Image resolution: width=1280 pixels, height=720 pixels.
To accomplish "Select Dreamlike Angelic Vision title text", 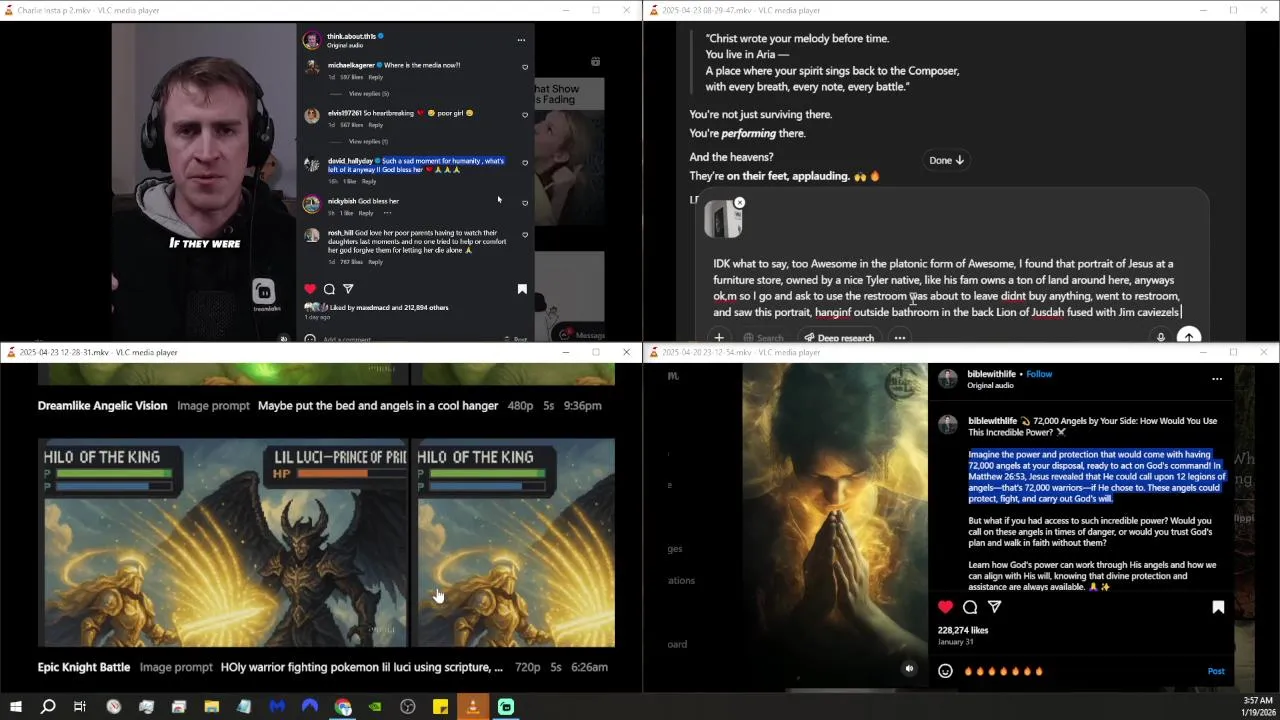I will click(x=102, y=406).
